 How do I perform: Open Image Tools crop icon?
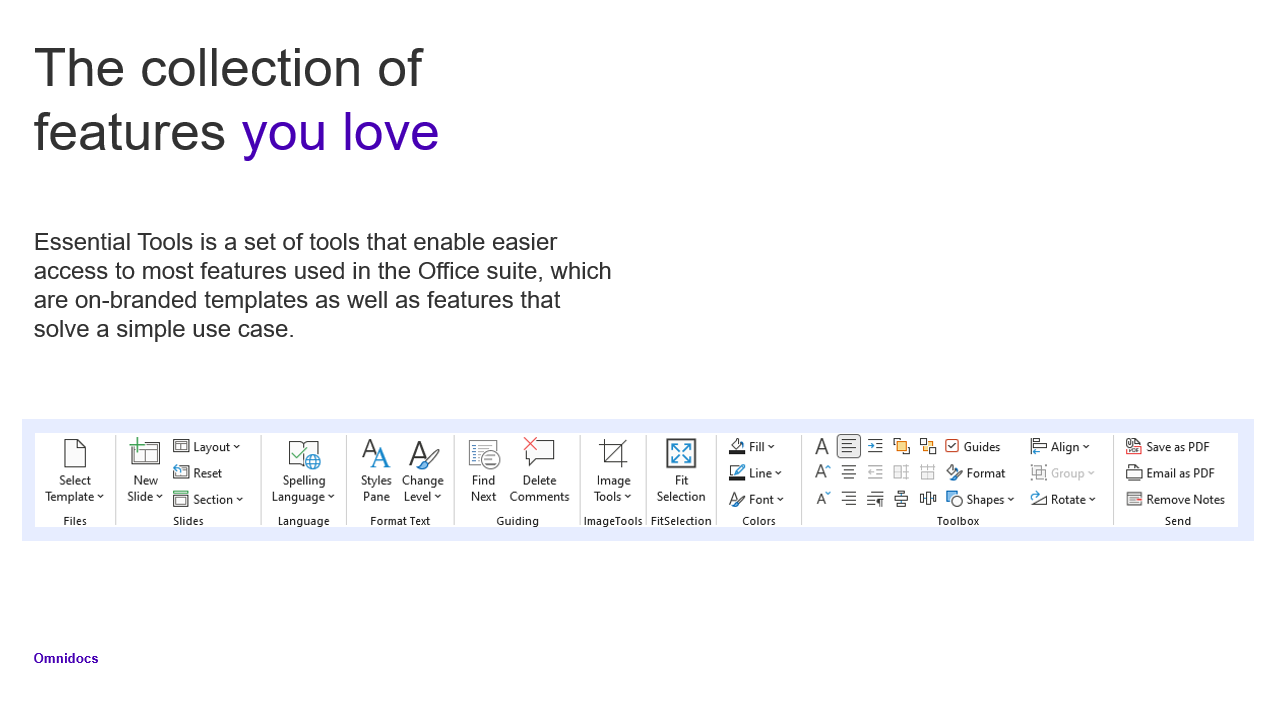pyautogui.click(x=613, y=454)
